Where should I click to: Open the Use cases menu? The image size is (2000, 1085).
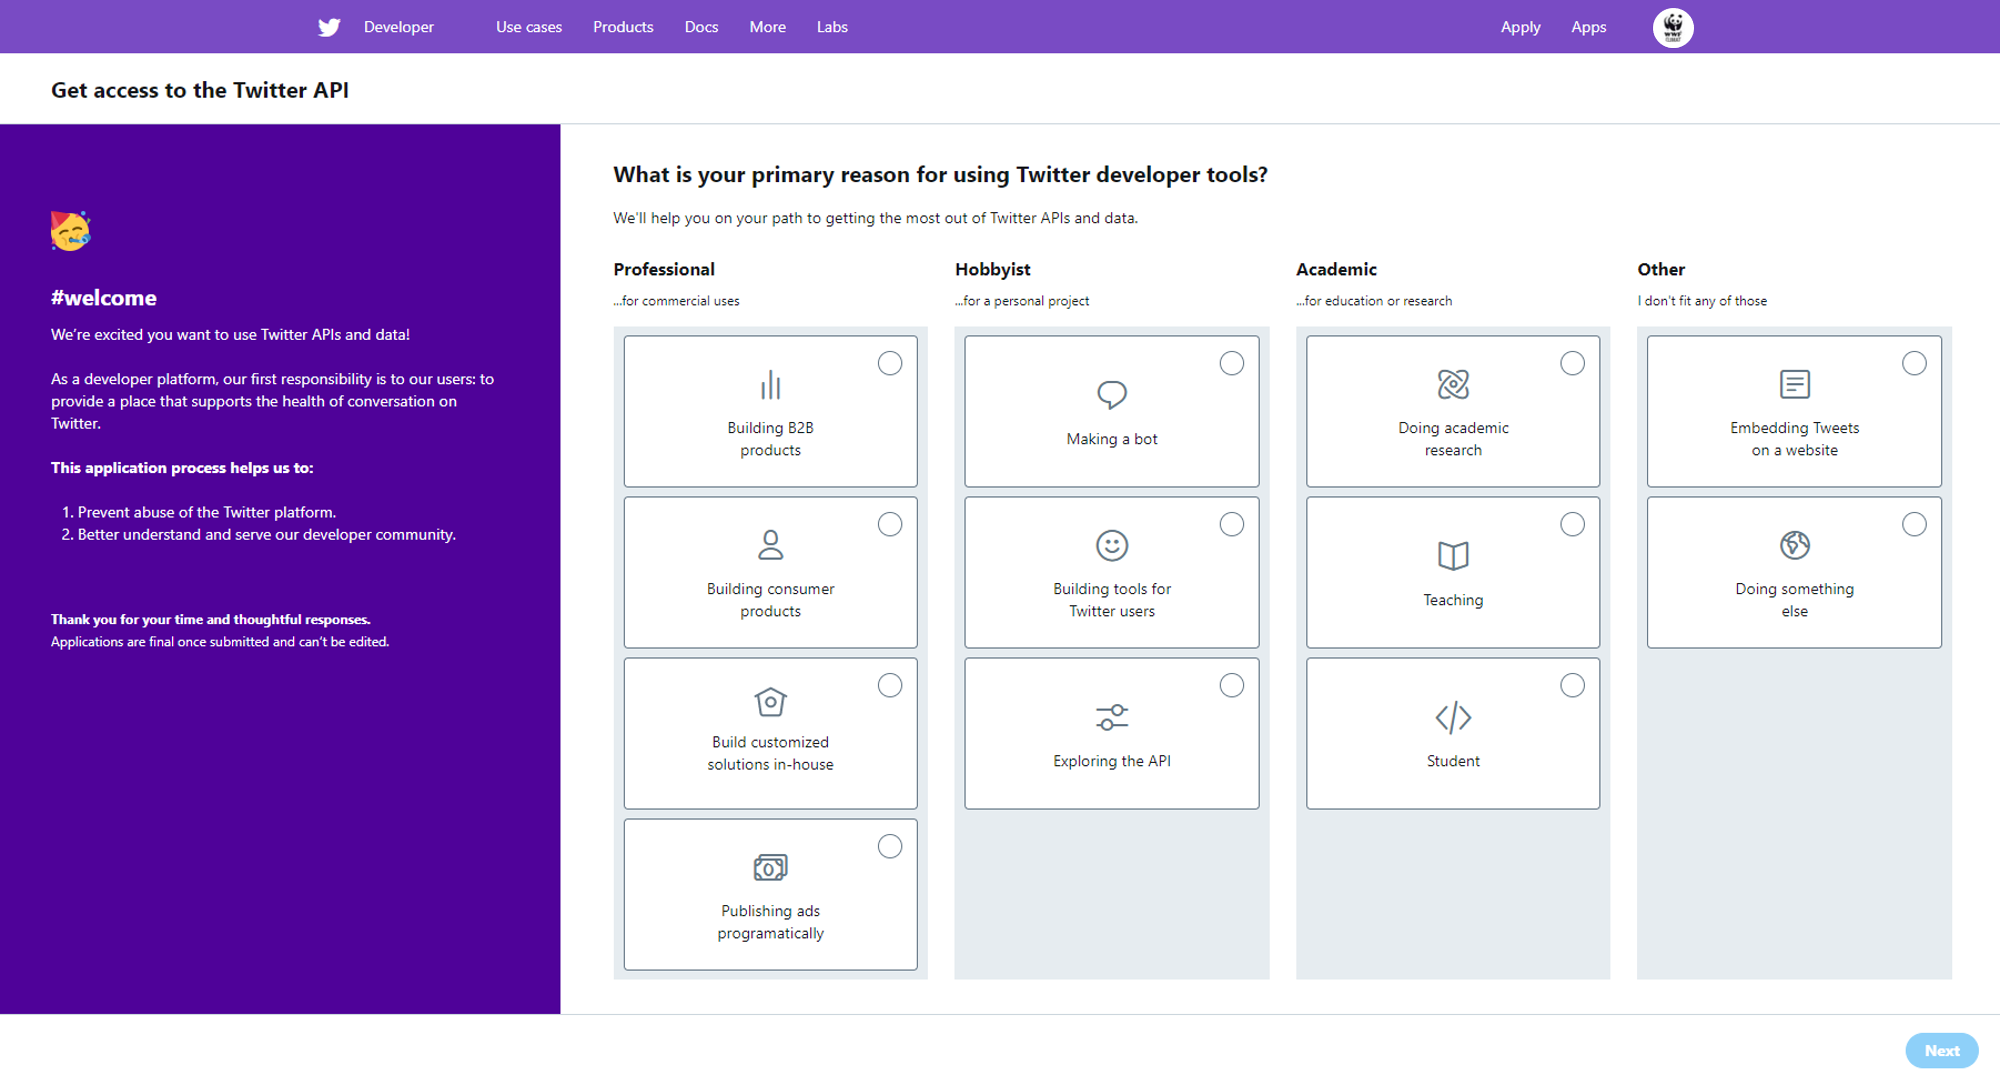pos(528,27)
